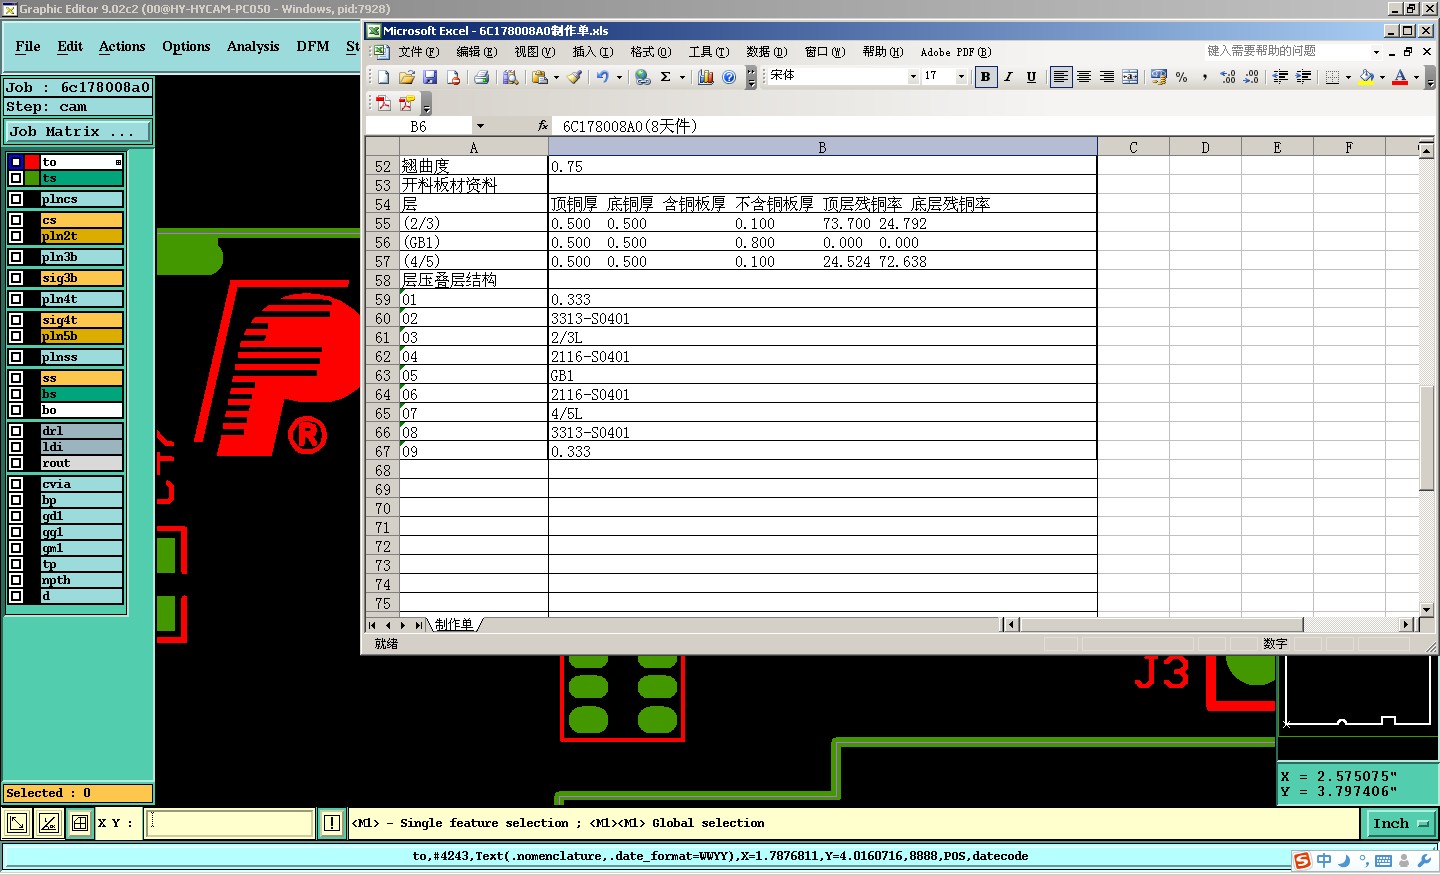Select the Format Painter brush icon
The image size is (1440, 876).
pyautogui.click(x=574, y=77)
